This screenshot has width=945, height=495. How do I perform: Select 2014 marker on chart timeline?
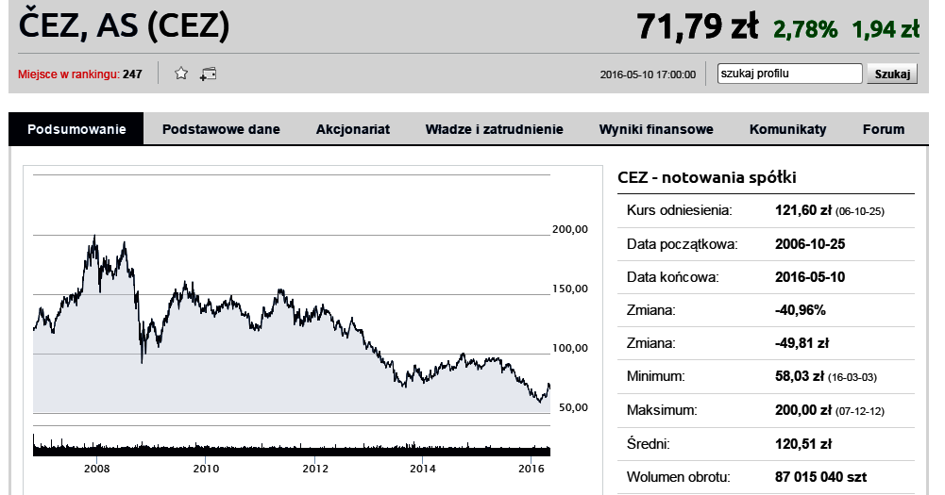[422, 468]
